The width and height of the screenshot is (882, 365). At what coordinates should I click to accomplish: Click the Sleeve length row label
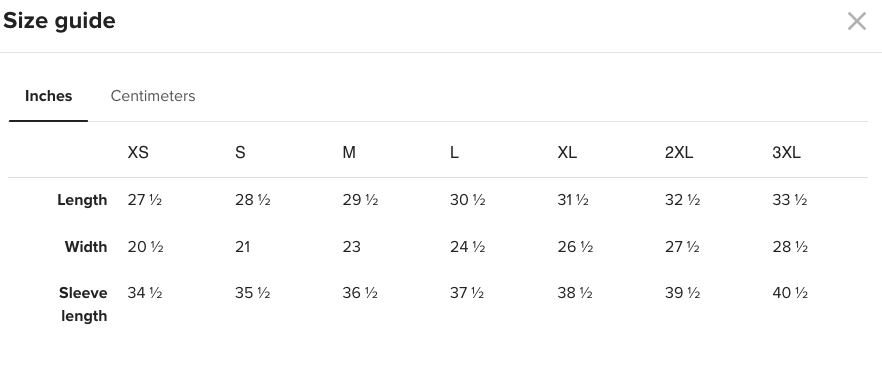coord(83,304)
